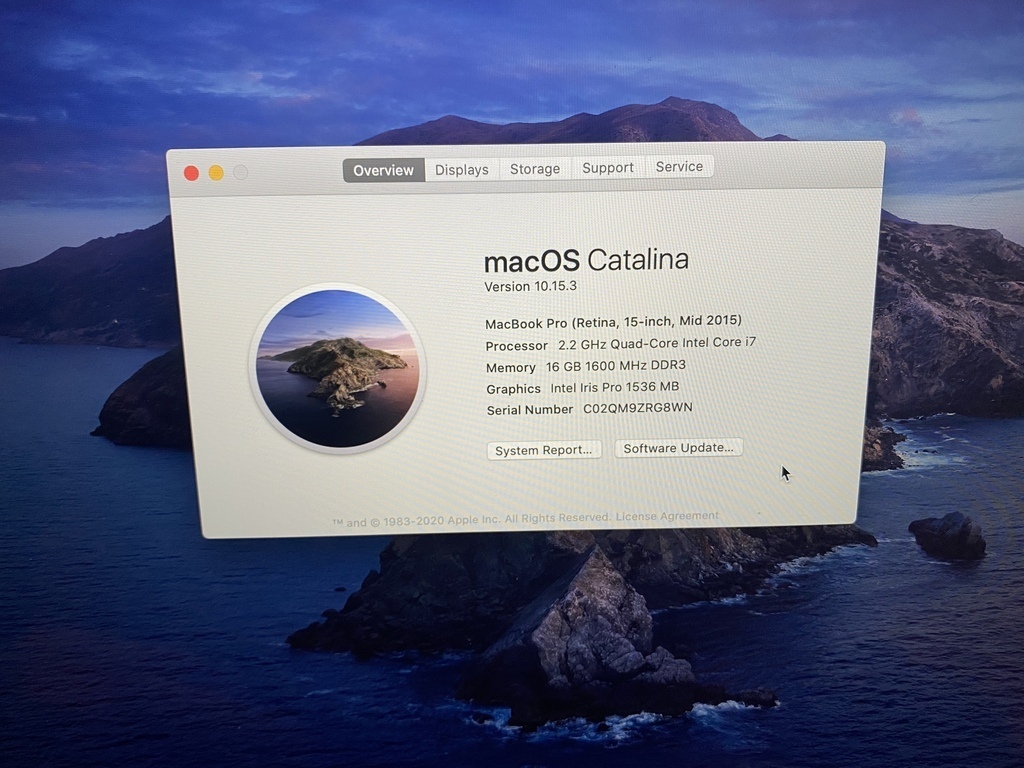Click the 16 GB 1600 MHz DDR3 value
The width and height of the screenshot is (1024, 768).
pyautogui.click(x=615, y=366)
